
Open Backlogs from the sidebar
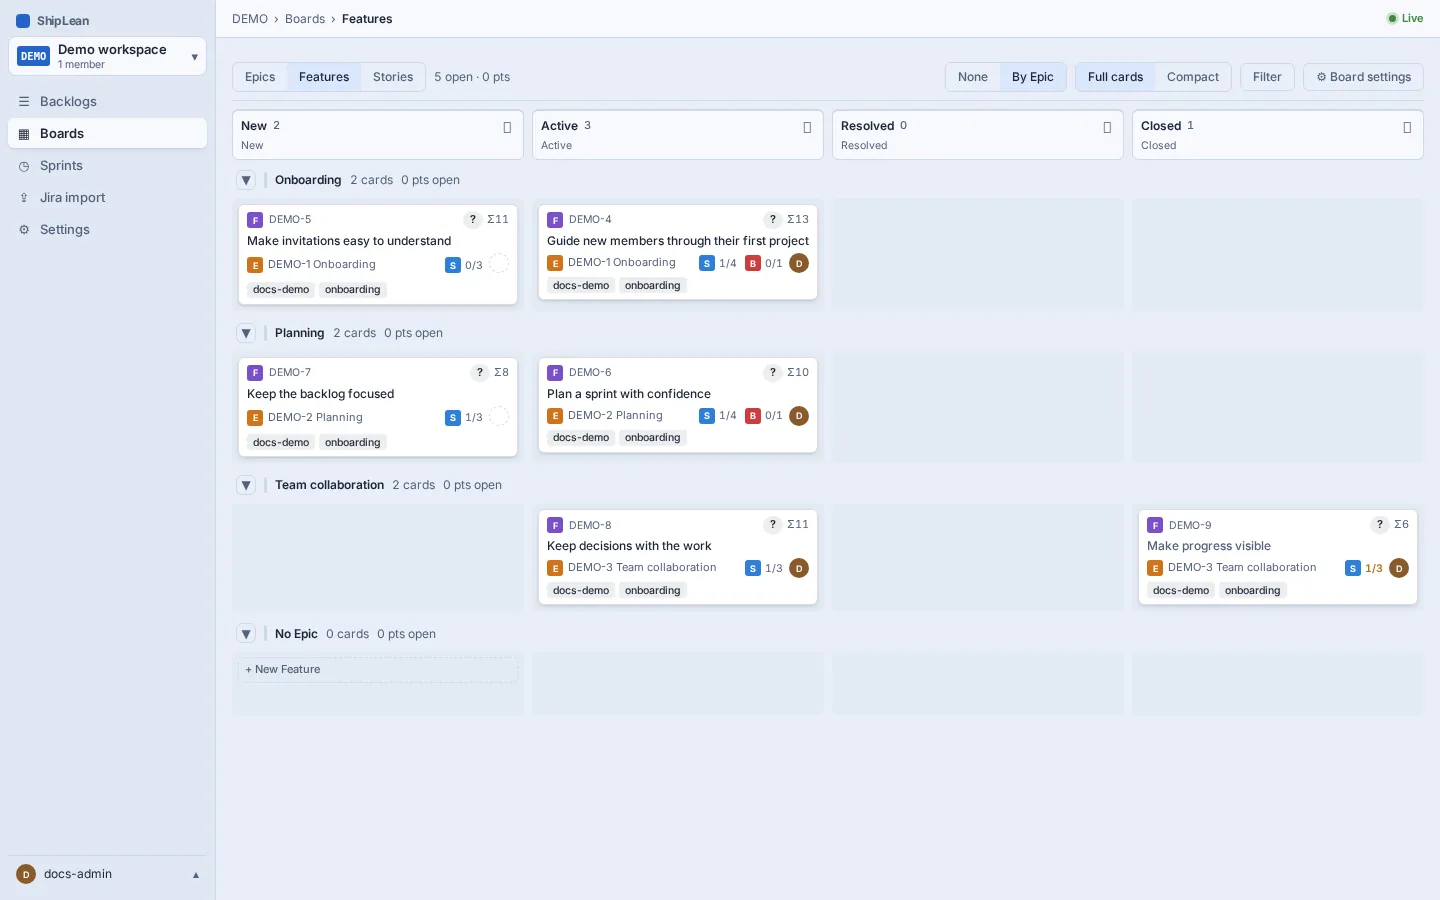click(108, 101)
